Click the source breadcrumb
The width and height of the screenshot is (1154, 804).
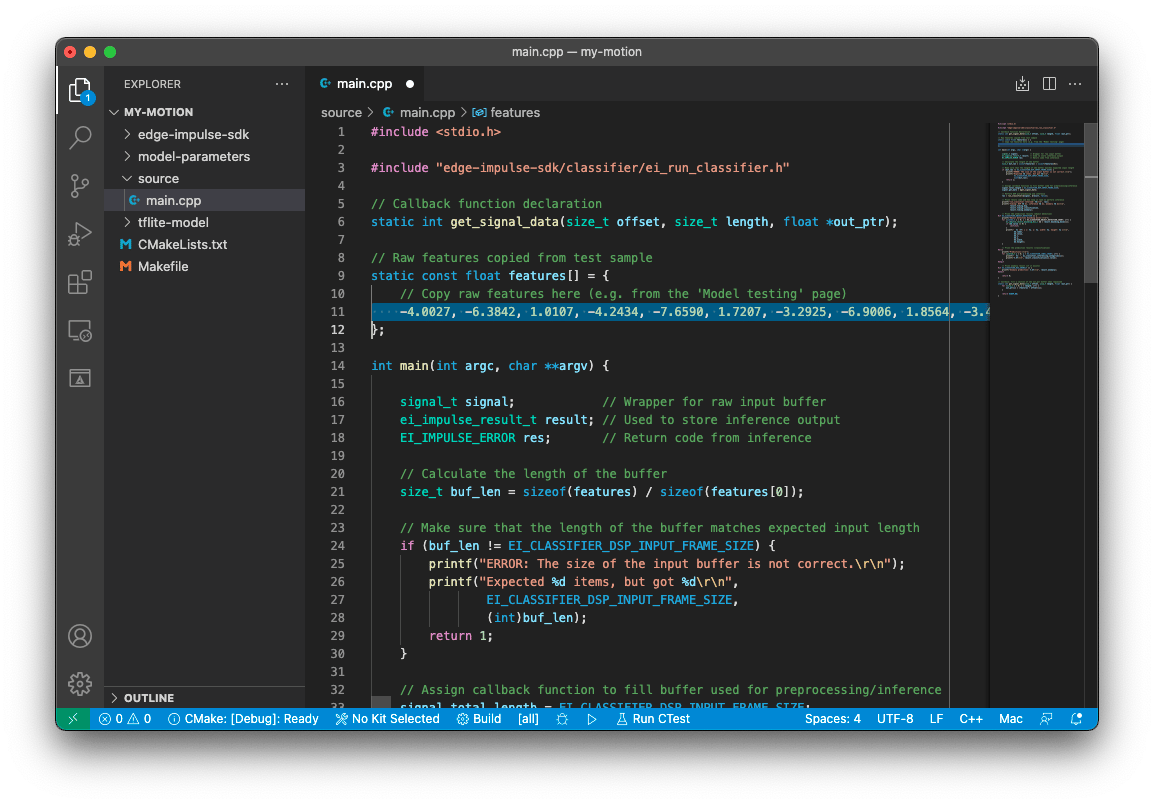click(341, 113)
